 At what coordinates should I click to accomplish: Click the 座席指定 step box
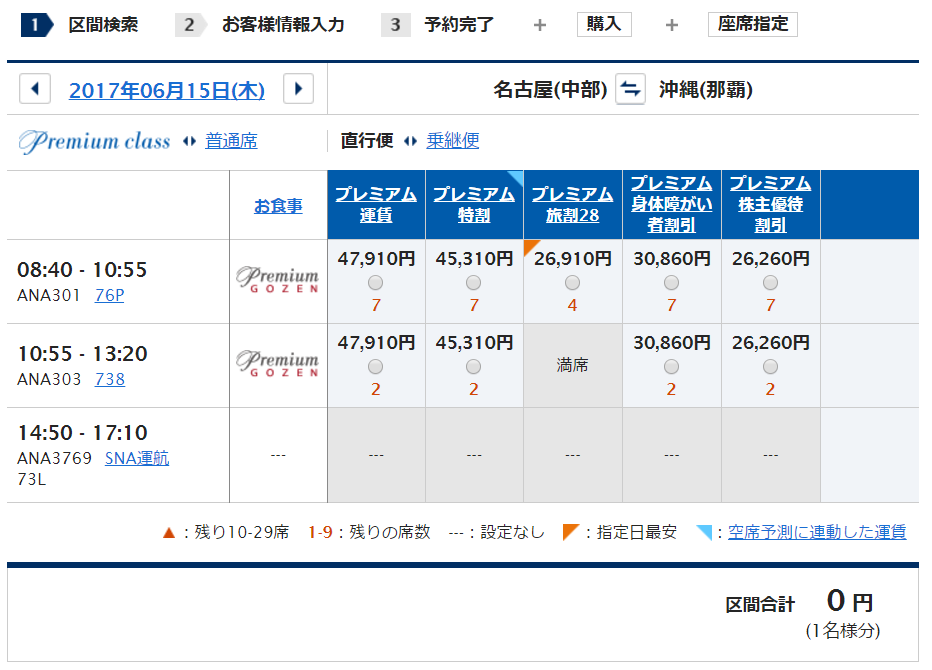click(752, 24)
